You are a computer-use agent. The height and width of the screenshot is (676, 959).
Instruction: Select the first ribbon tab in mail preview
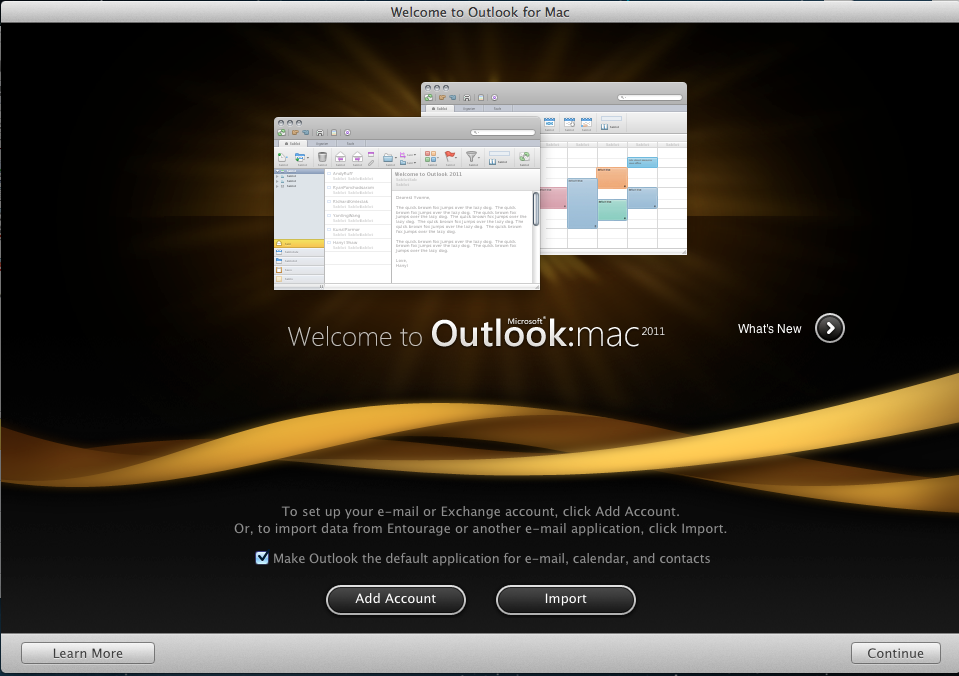coord(293,144)
